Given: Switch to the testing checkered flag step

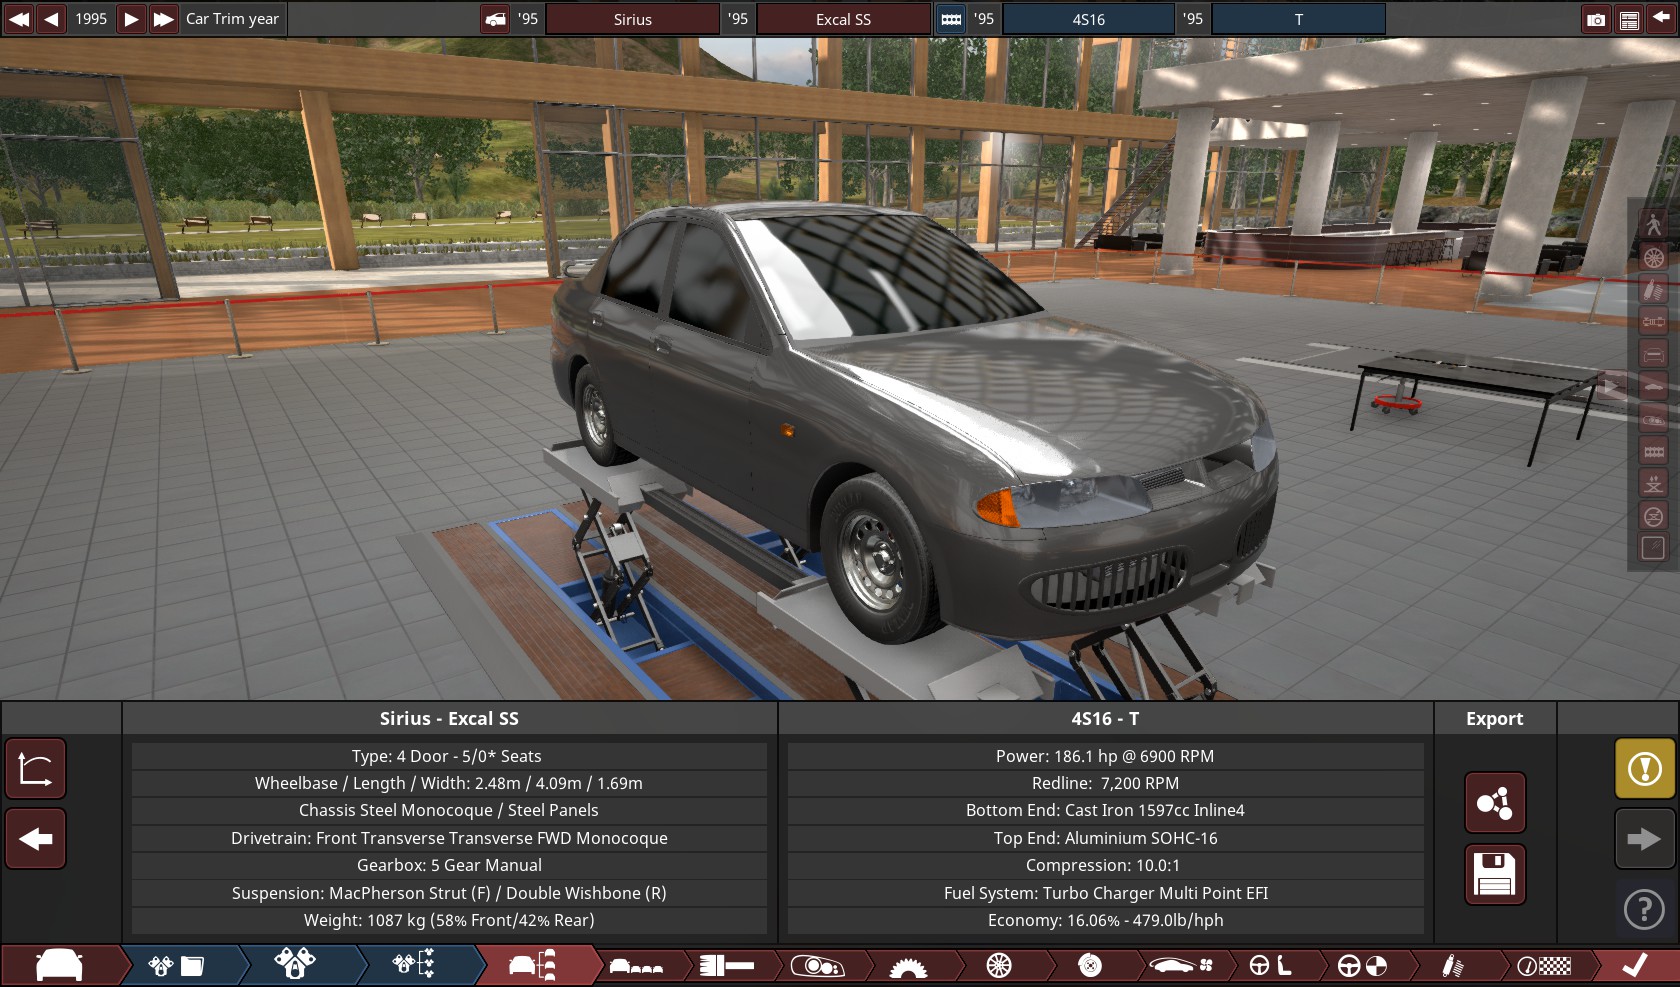Looking at the screenshot, I should coord(1543,966).
